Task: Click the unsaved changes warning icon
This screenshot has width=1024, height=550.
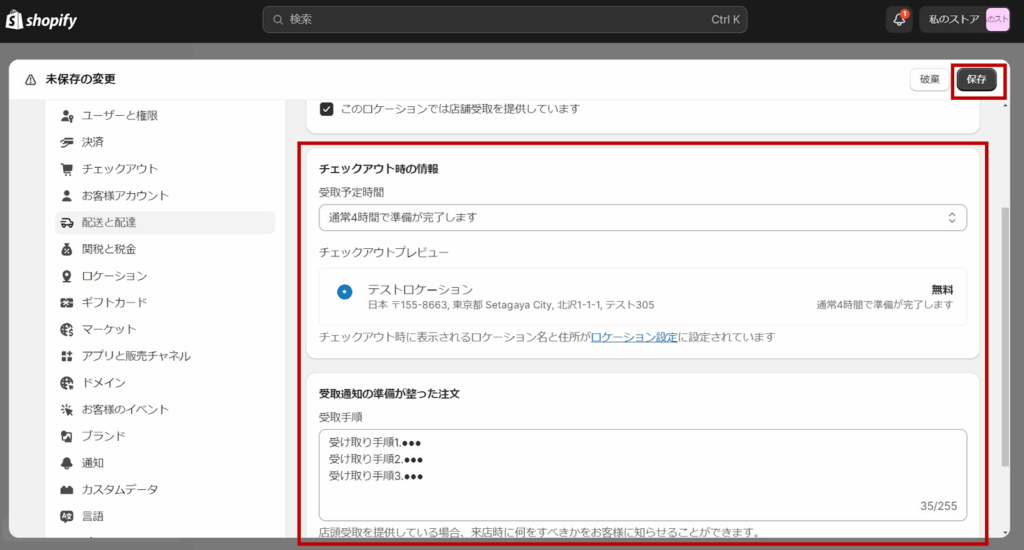Action: pos(30,80)
